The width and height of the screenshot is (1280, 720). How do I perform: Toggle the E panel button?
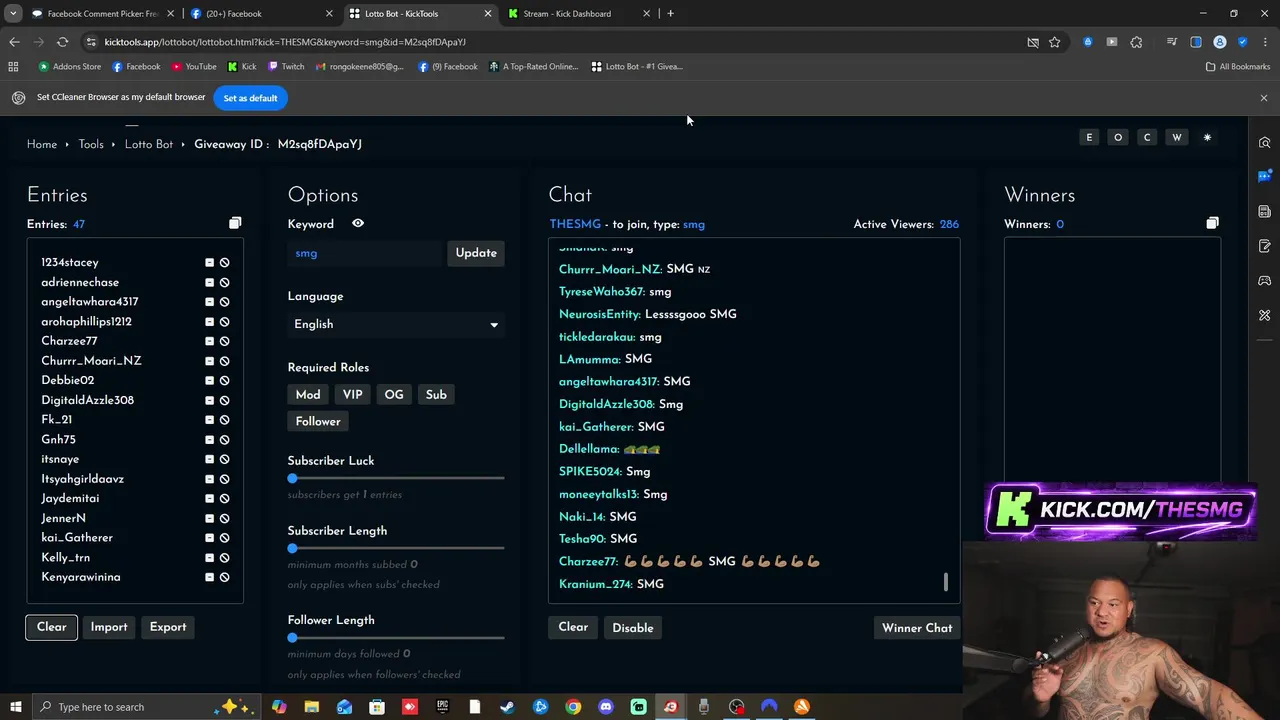click(1089, 137)
